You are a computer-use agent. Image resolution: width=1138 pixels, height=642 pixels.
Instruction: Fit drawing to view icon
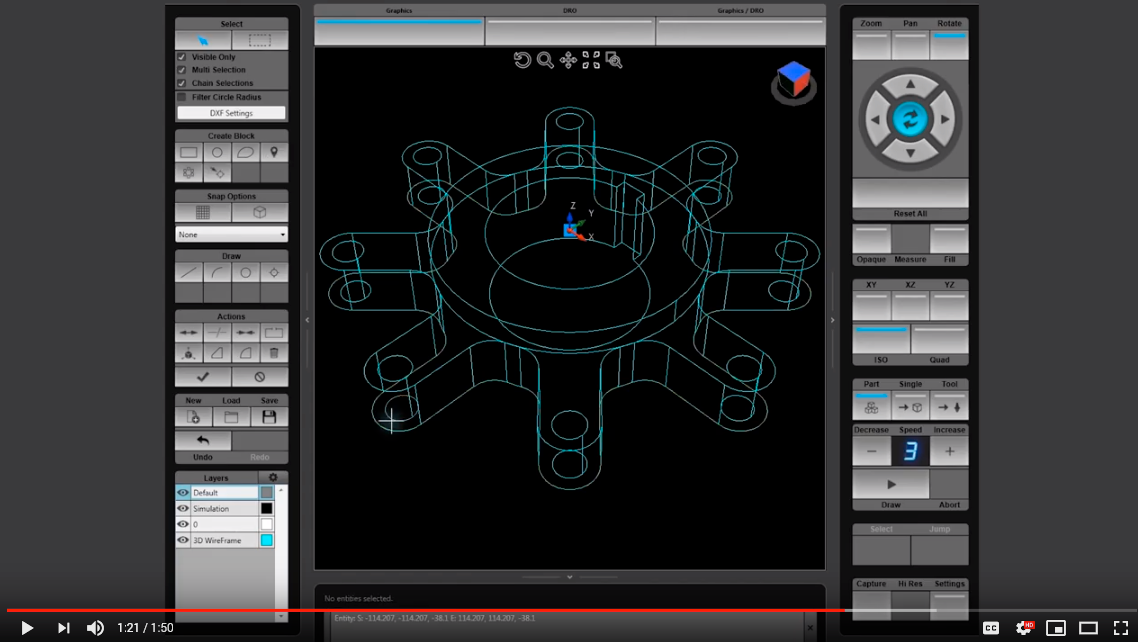(591, 60)
